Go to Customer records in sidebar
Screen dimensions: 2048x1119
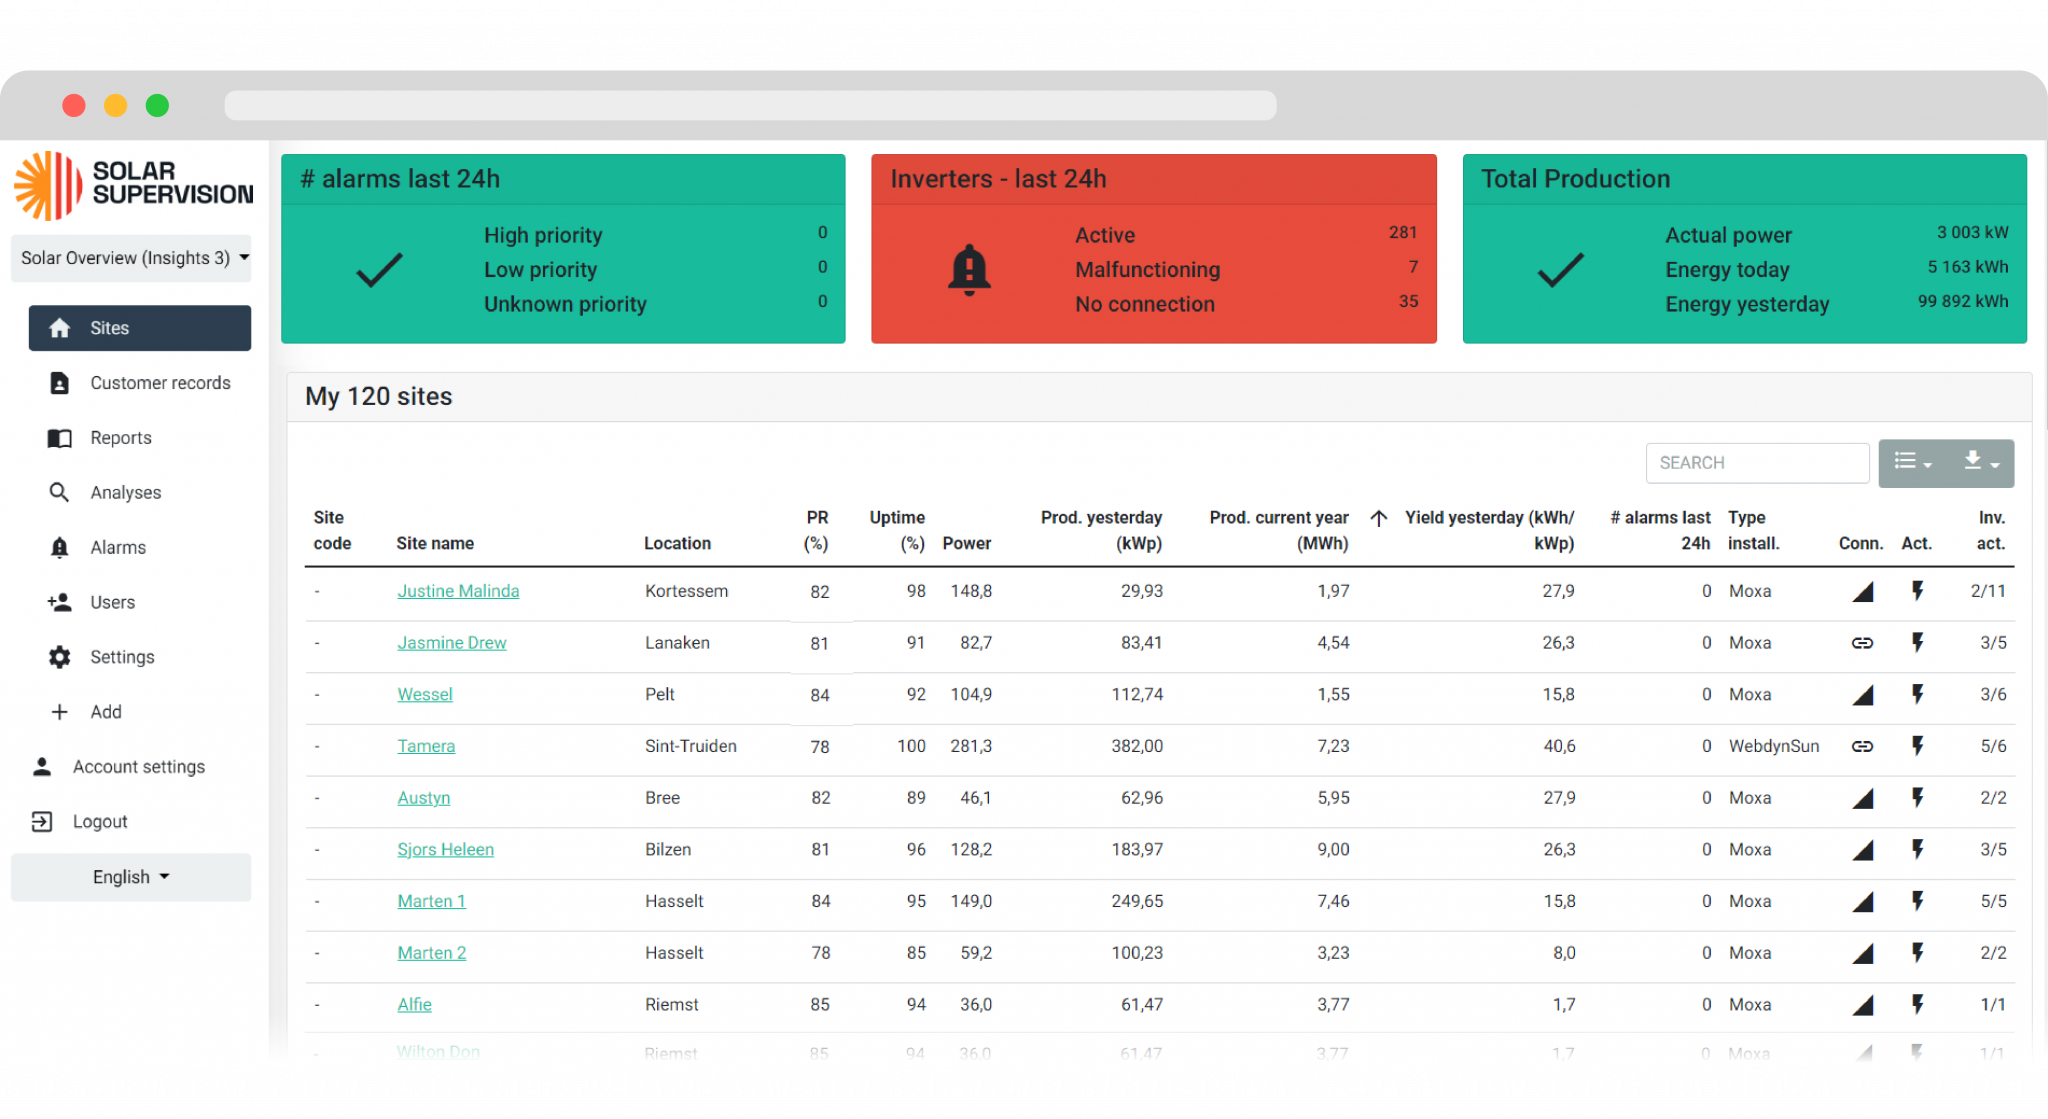(160, 383)
